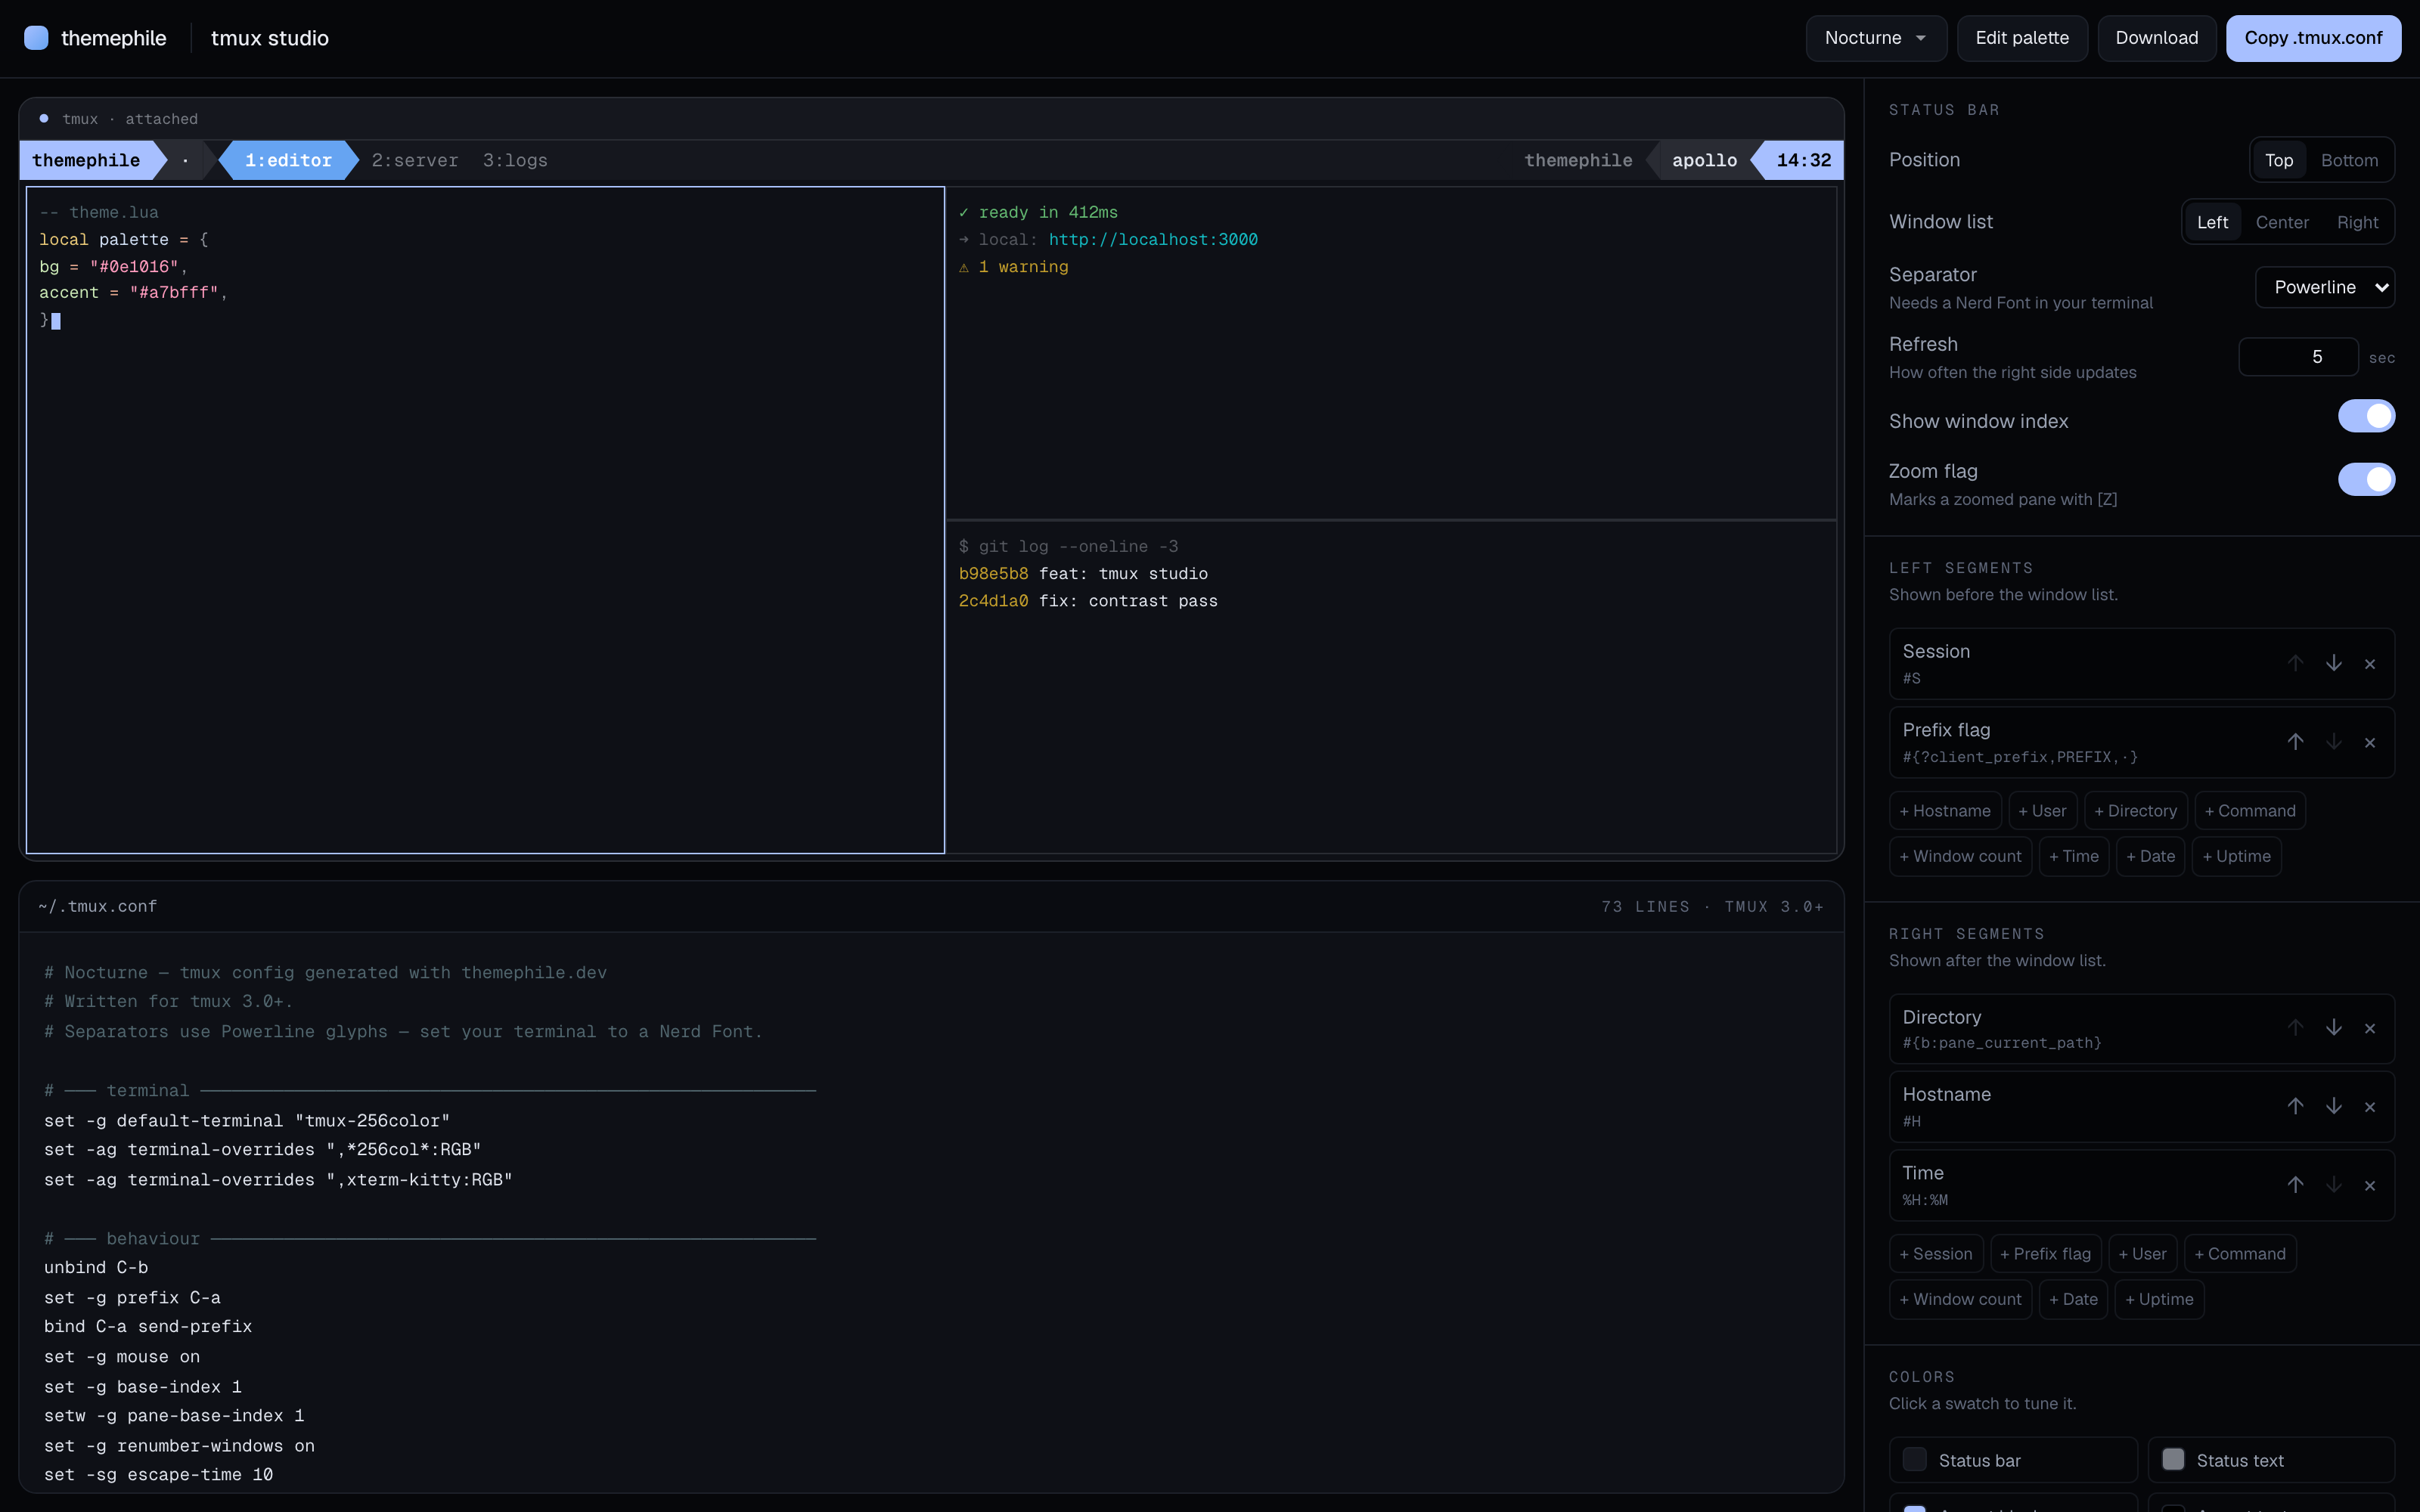
Task: Click the Refresh seconds input field
Action: coord(2298,357)
